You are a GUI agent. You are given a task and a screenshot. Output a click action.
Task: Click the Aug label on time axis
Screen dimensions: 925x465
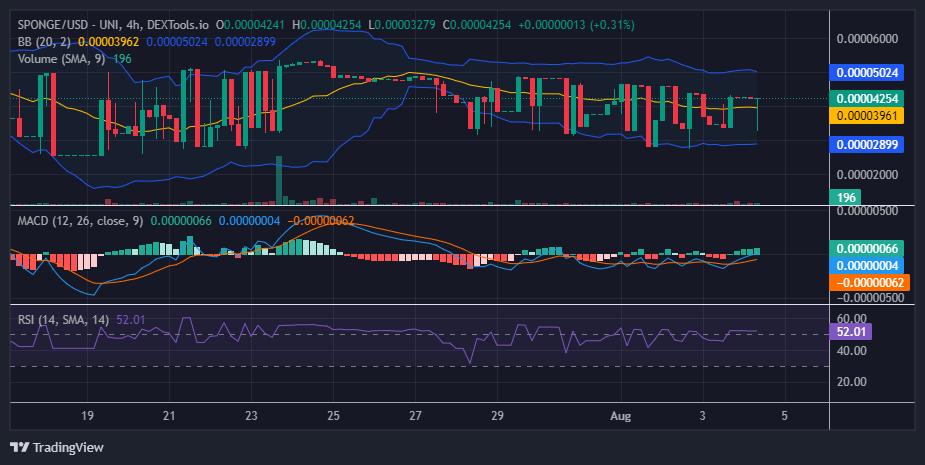(x=621, y=416)
